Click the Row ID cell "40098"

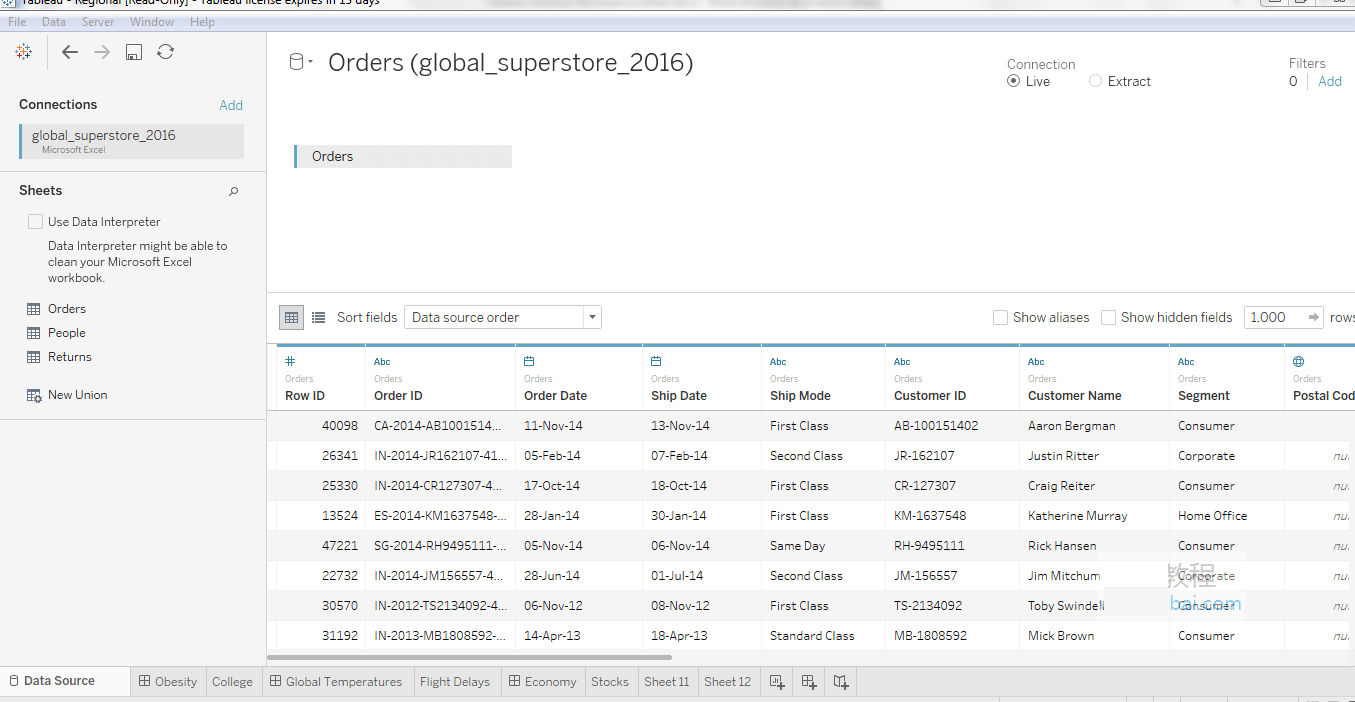click(340, 426)
